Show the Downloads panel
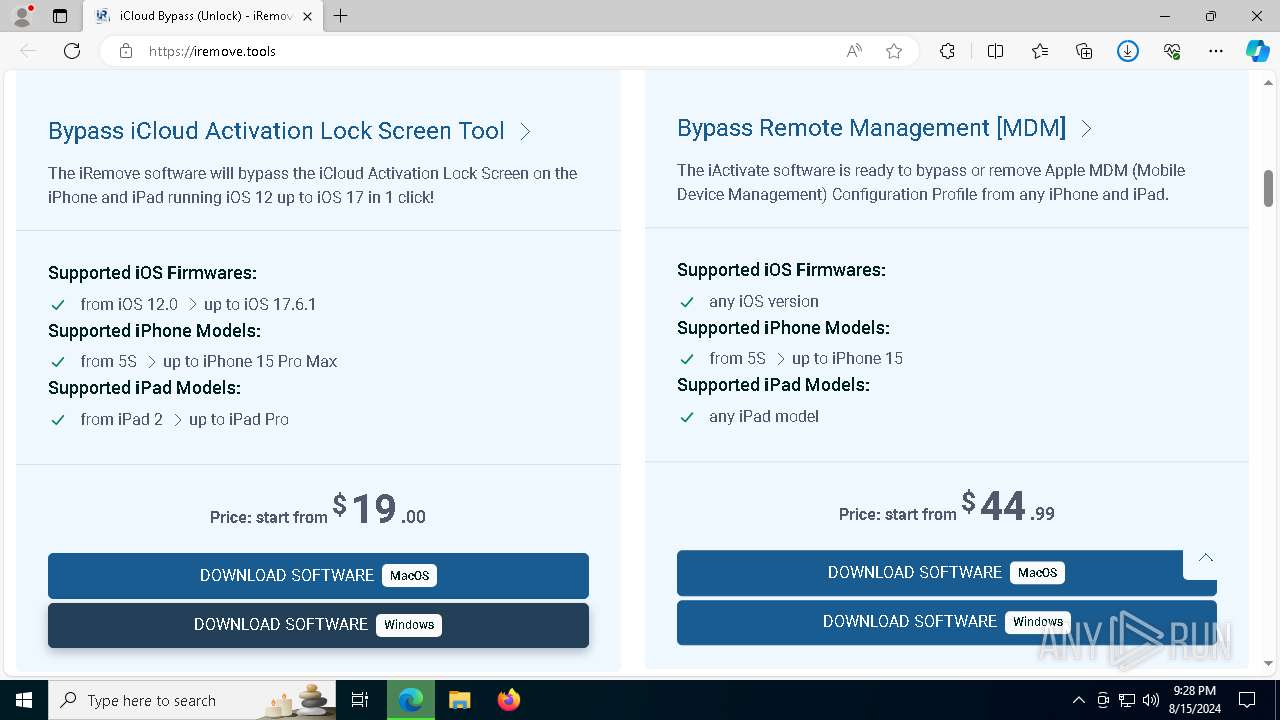The height and width of the screenshot is (720, 1280). [x=1128, y=51]
